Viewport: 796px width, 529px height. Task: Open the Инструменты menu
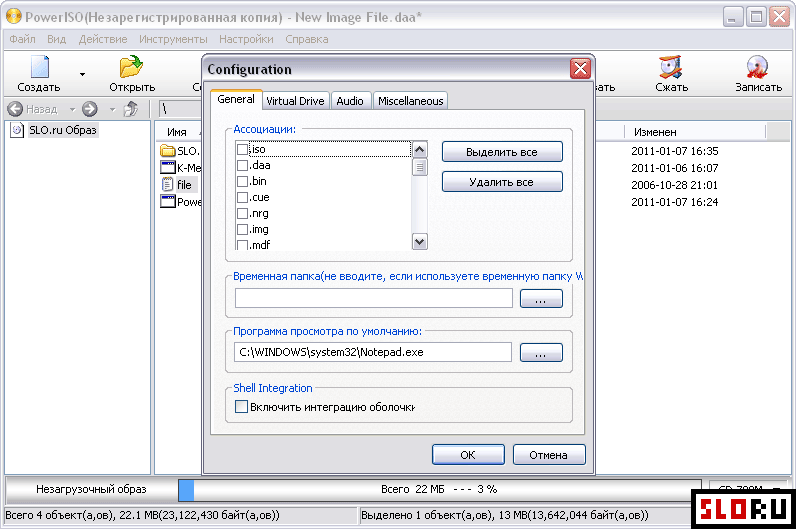click(173, 39)
